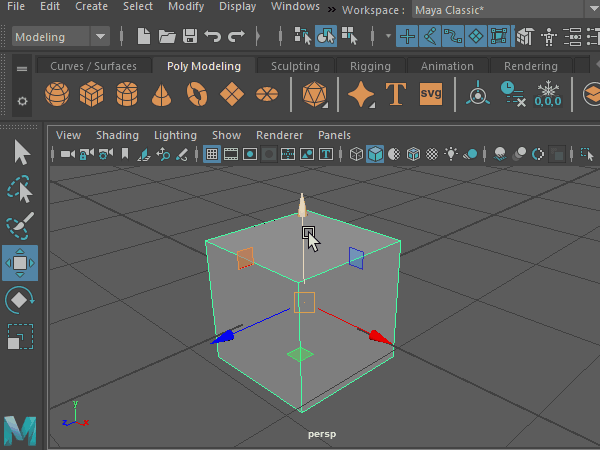Choose the Lasso select tool
Image resolution: width=600 pixels, height=450 pixels.
pos(20,190)
